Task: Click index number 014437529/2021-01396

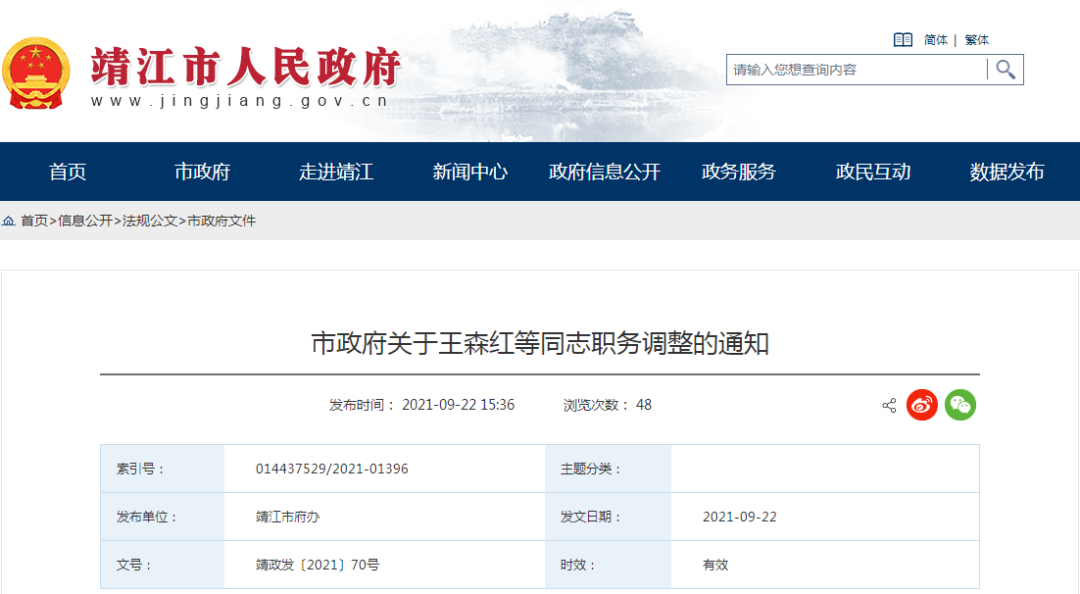Action: (x=332, y=469)
